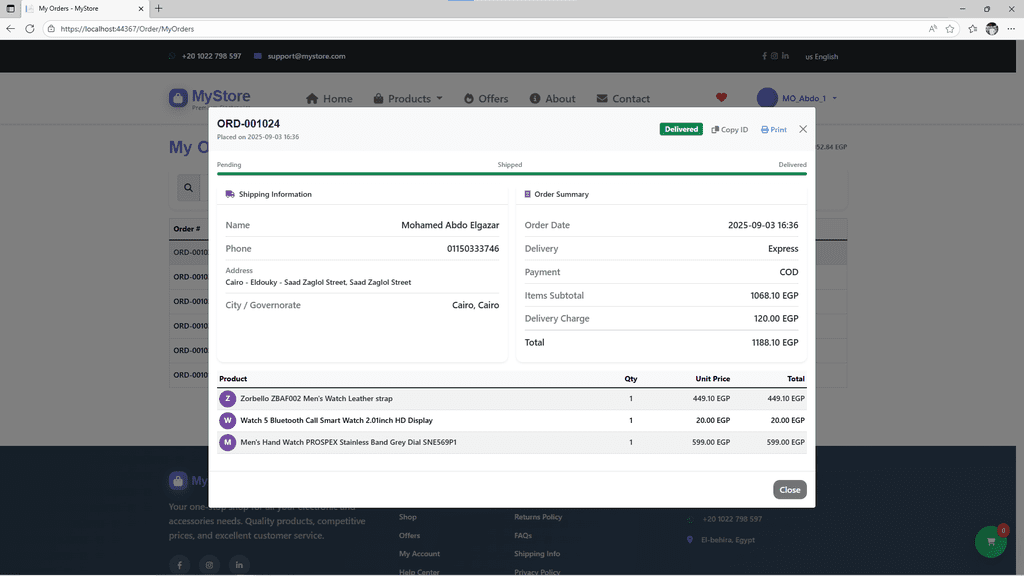Click the search icon on orders page
Screen dimensions: 1024x576
pos(188,187)
